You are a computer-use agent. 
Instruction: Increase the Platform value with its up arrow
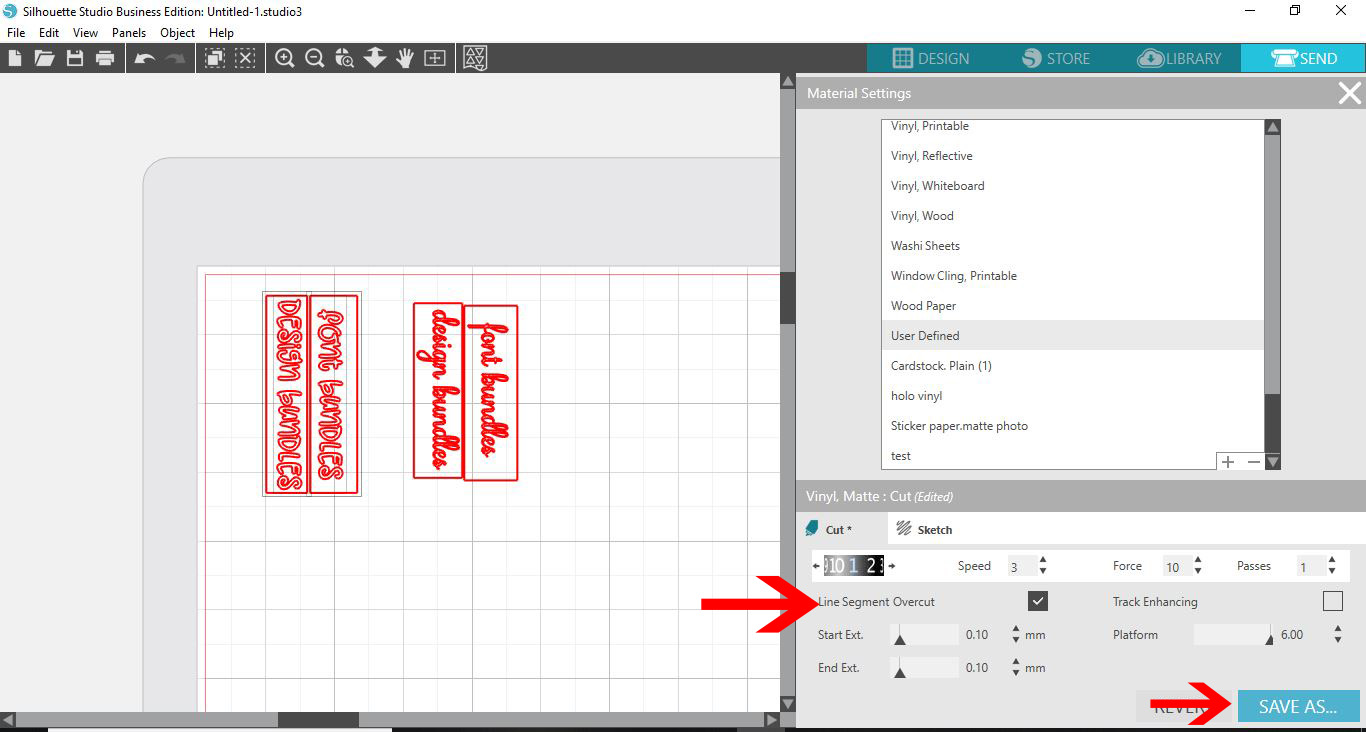click(x=1337, y=630)
